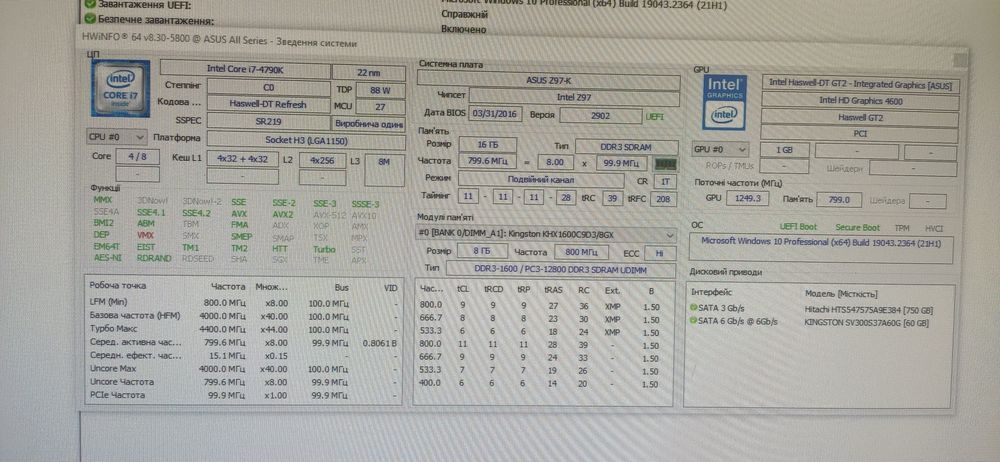Click green check icon beside Безпечне завантаження

coord(90,19)
